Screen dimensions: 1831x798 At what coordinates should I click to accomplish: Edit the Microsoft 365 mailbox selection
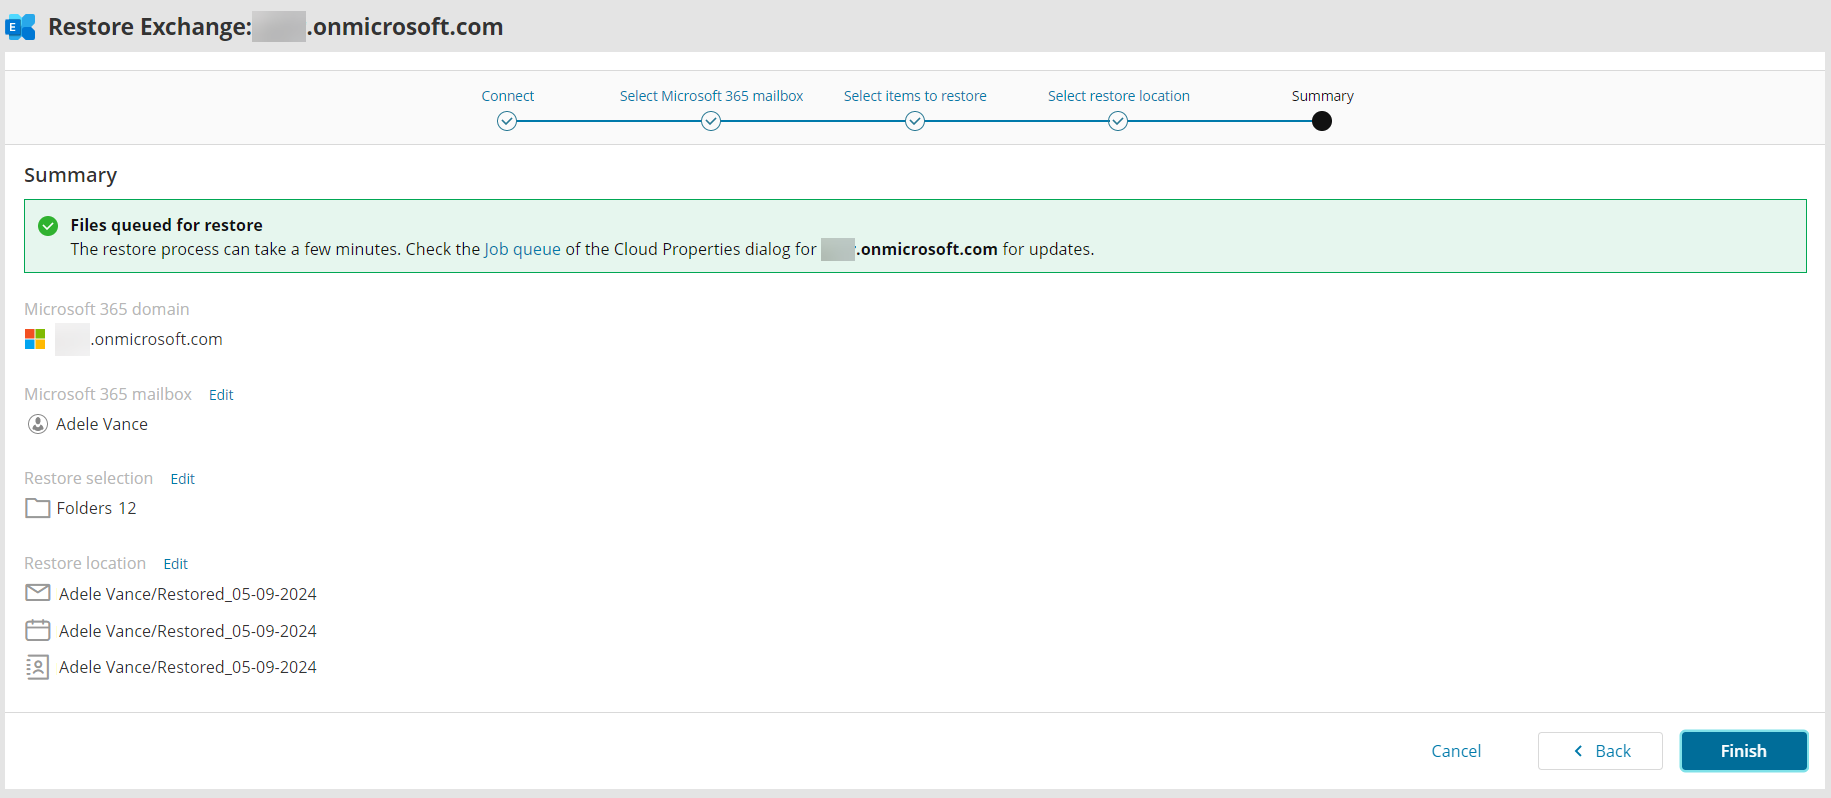pyautogui.click(x=221, y=395)
